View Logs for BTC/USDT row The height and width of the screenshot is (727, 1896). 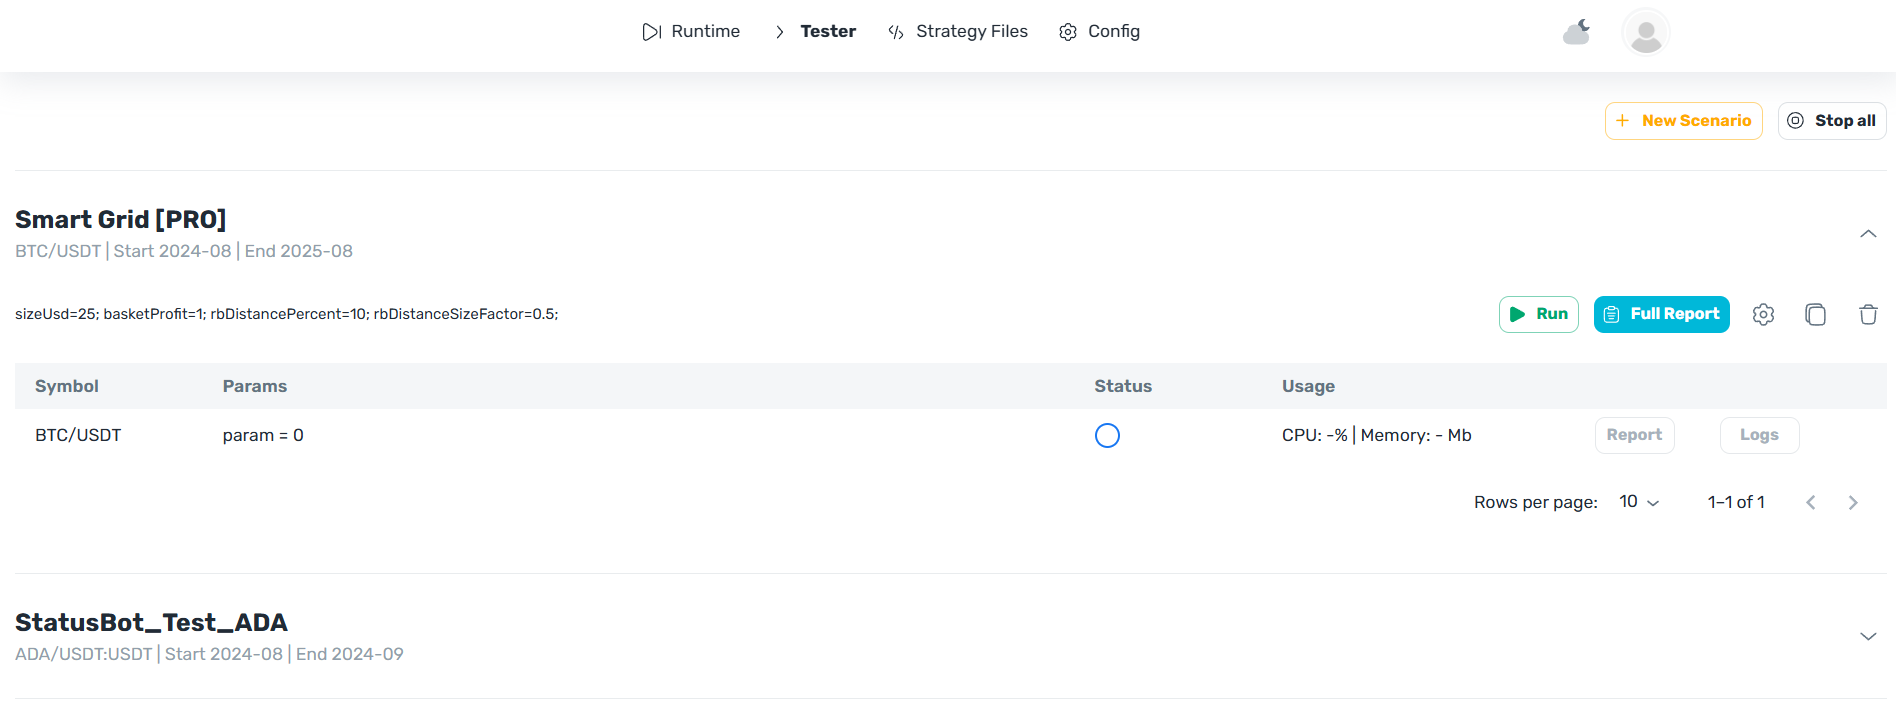pyautogui.click(x=1759, y=435)
